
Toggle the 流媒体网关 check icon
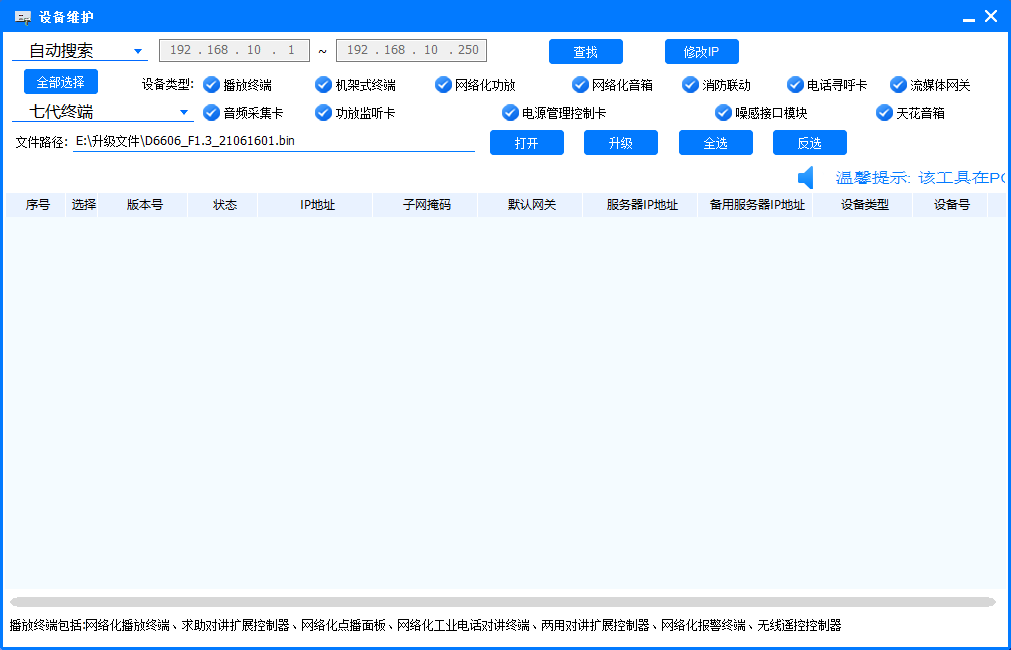[898, 84]
